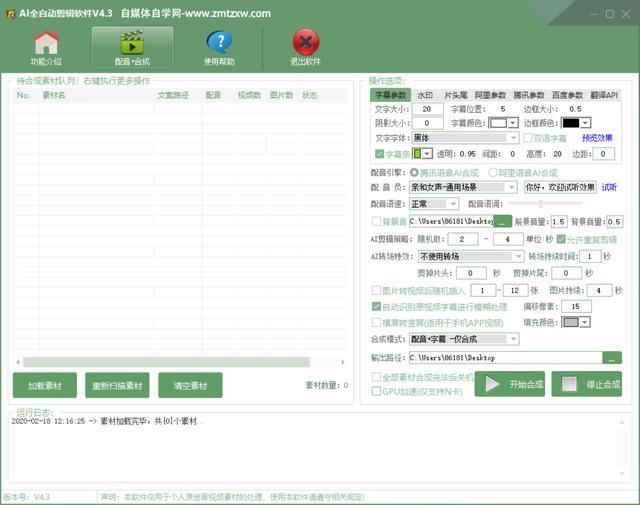640x505 pixels.
Task: Expand AI转场特效 不使用转场 dropdown
Action: click(x=518, y=256)
